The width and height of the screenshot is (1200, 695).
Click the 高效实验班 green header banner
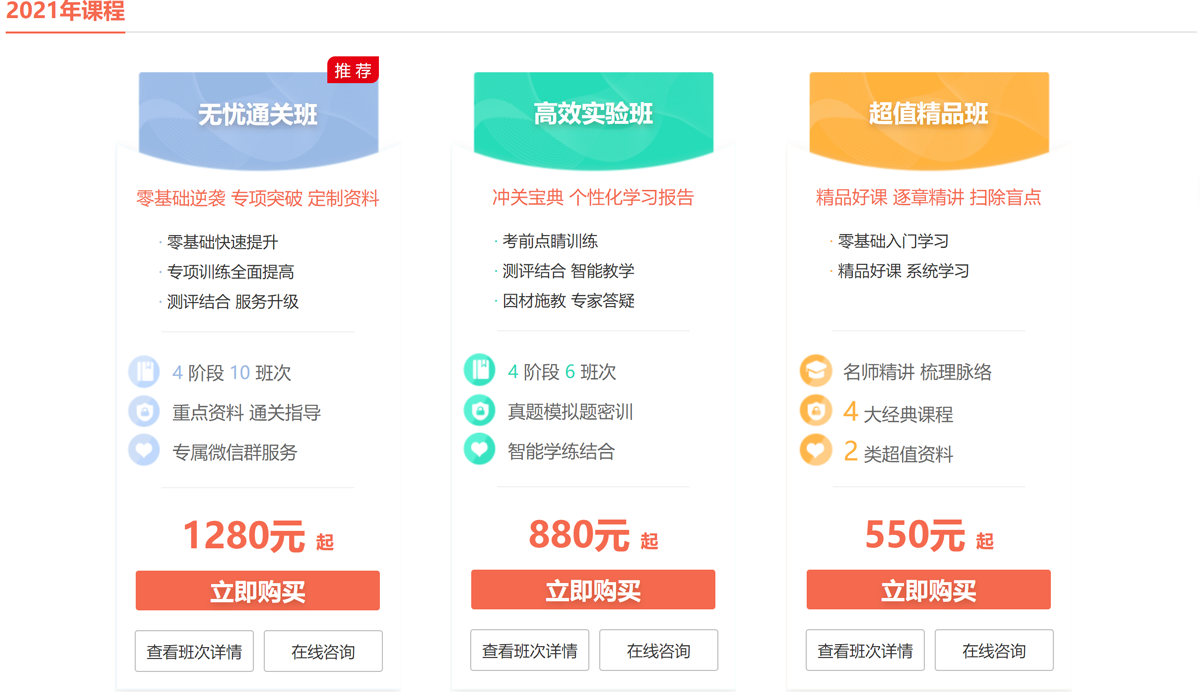(593, 115)
